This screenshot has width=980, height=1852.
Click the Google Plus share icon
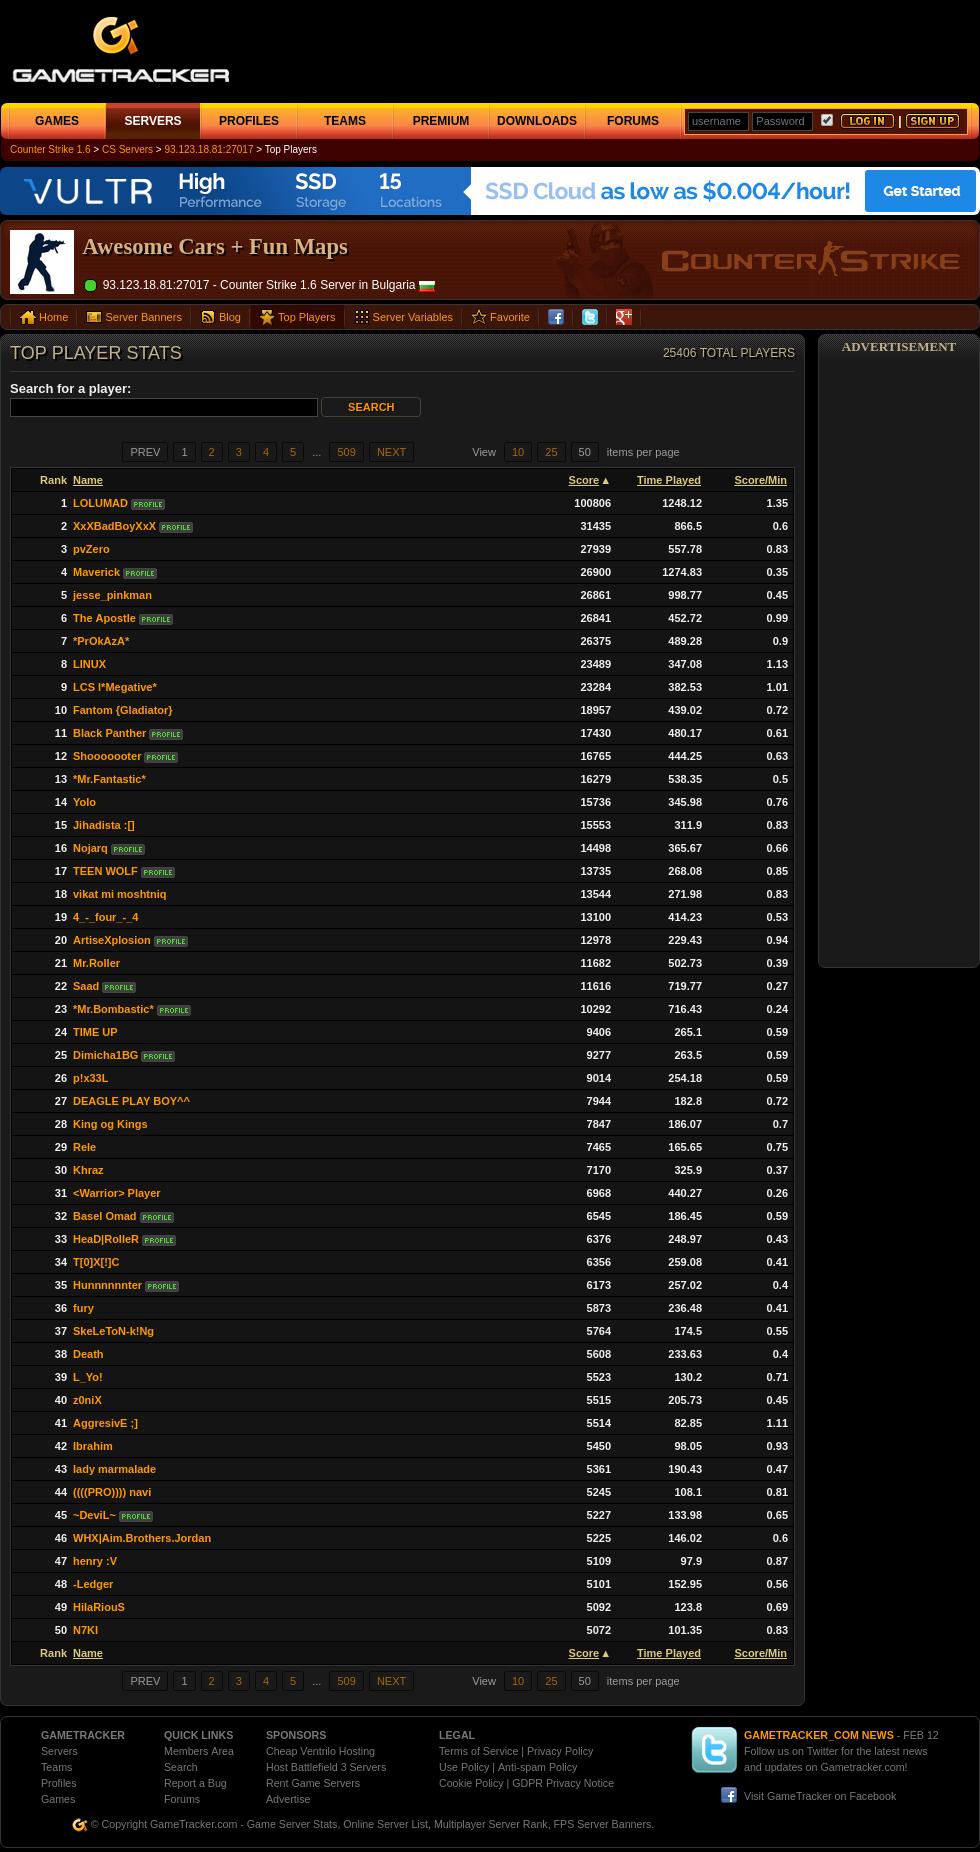624,317
